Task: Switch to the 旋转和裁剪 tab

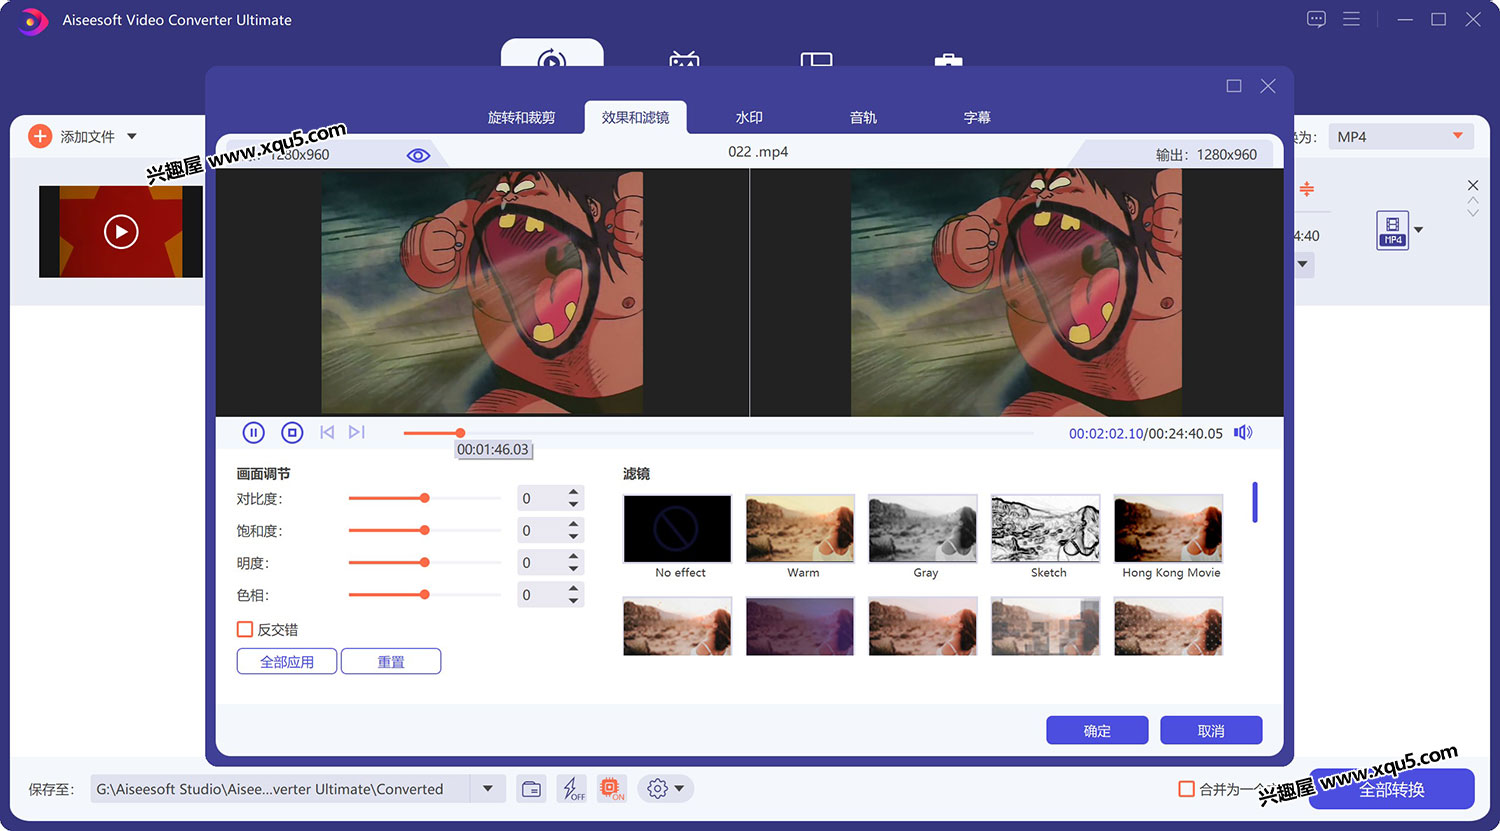Action: 521,118
